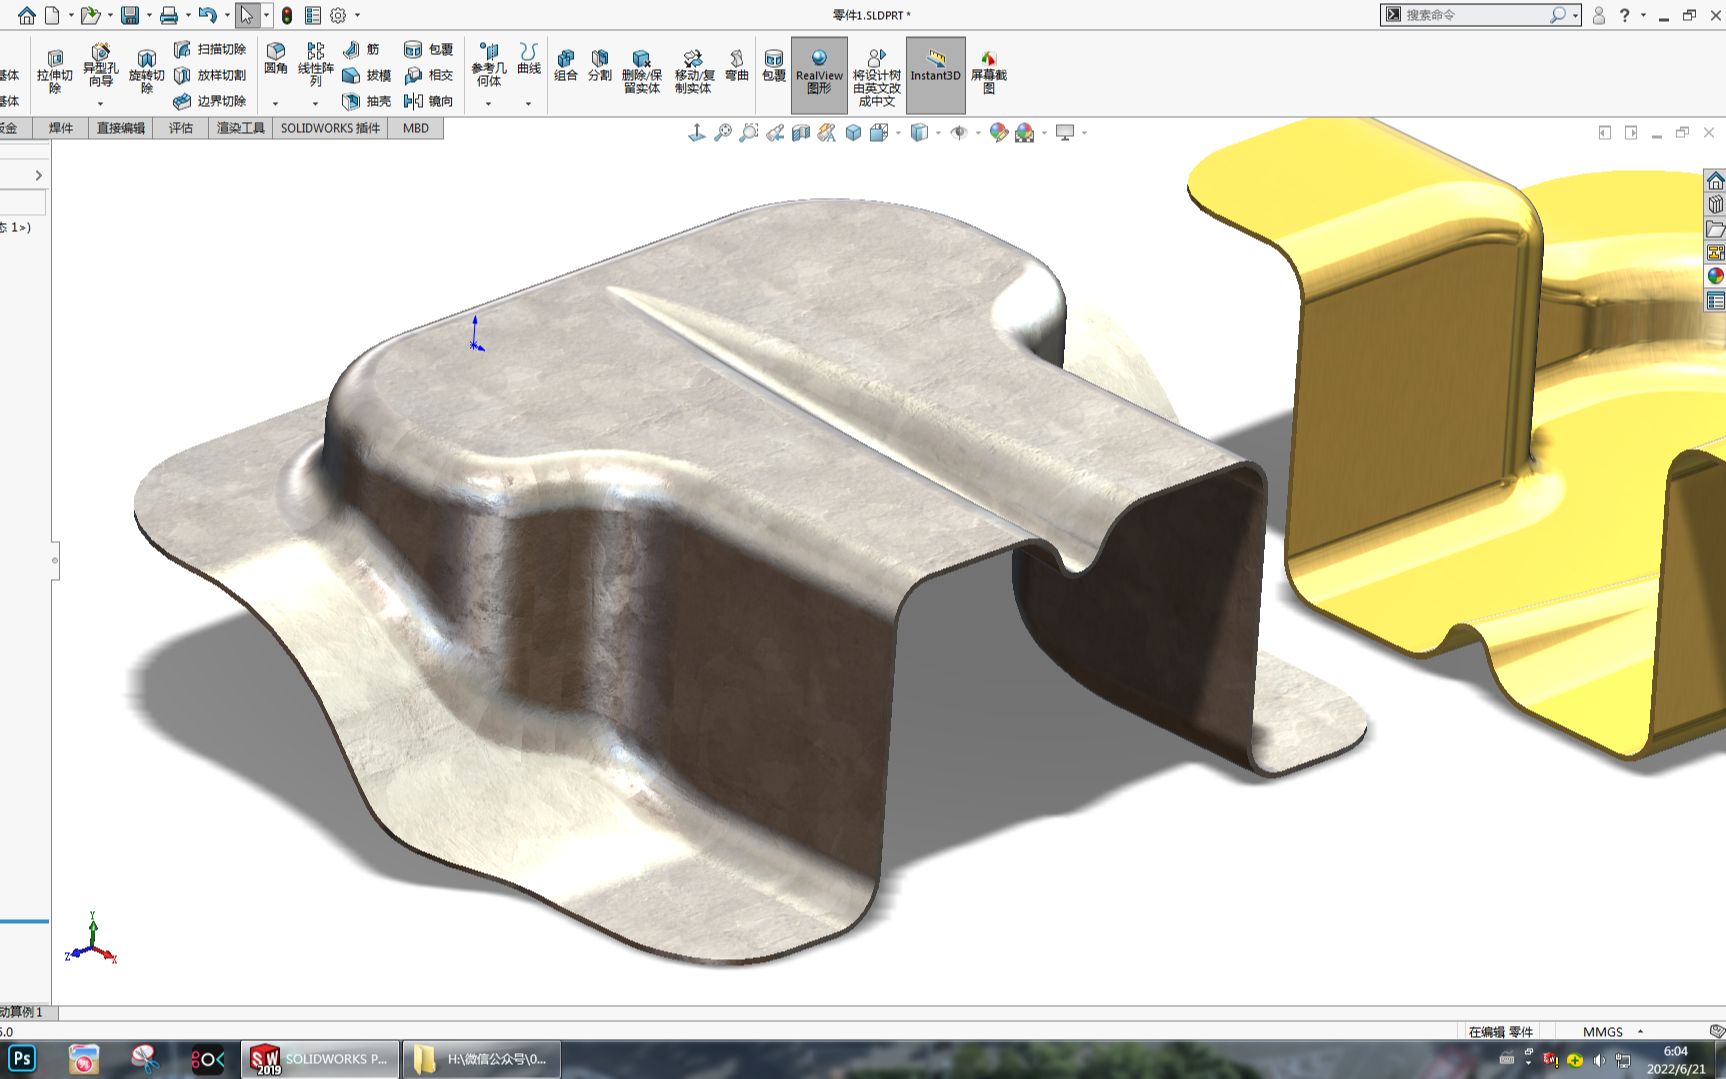Select Mirror (镜向) tool
Image resolution: width=1726 pixels, height=1079 pixels.
tap(428, 101)
